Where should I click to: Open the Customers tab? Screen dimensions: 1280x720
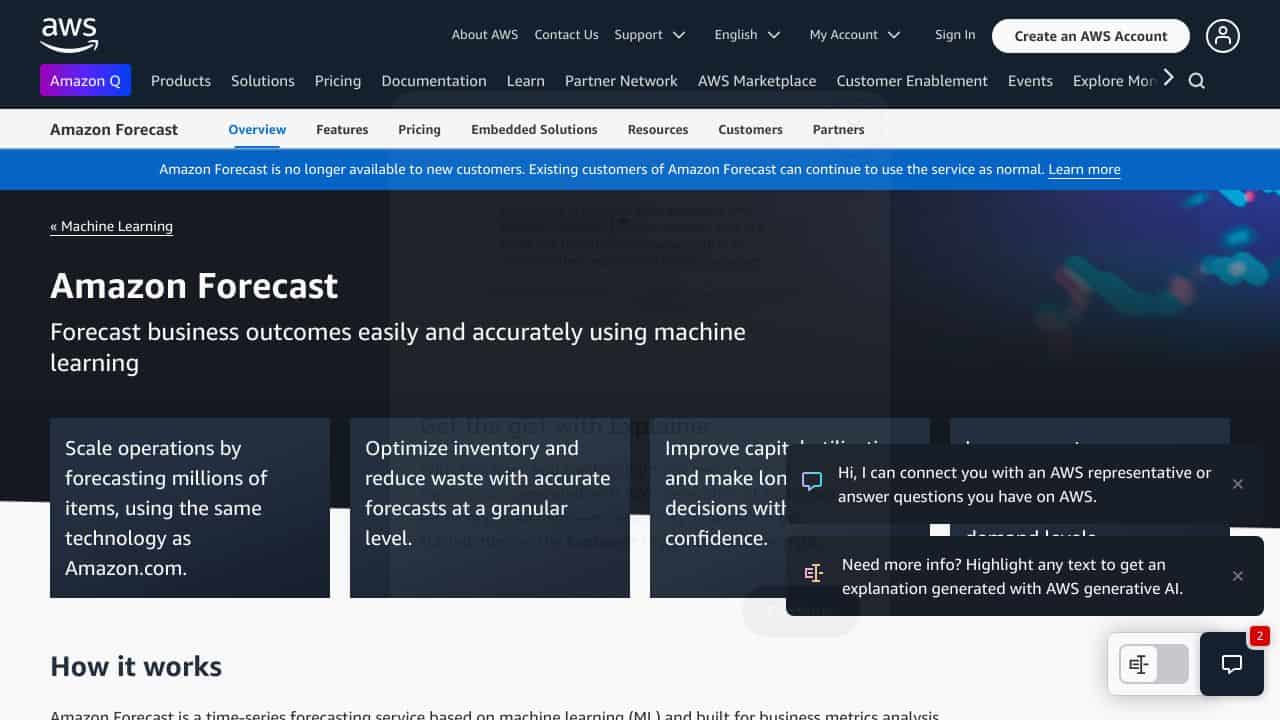click(x=750, y=129)
